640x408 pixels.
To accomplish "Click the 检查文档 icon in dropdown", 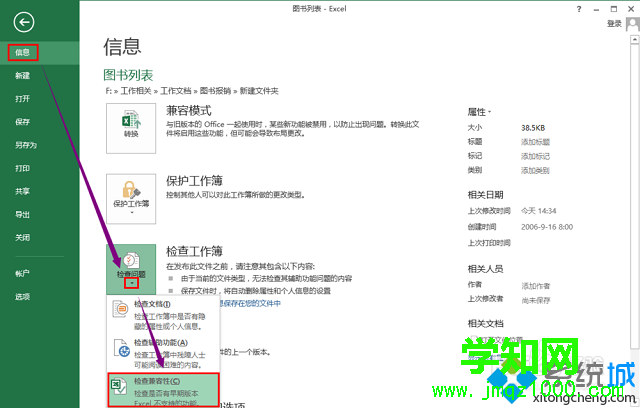I will [121, 309].
